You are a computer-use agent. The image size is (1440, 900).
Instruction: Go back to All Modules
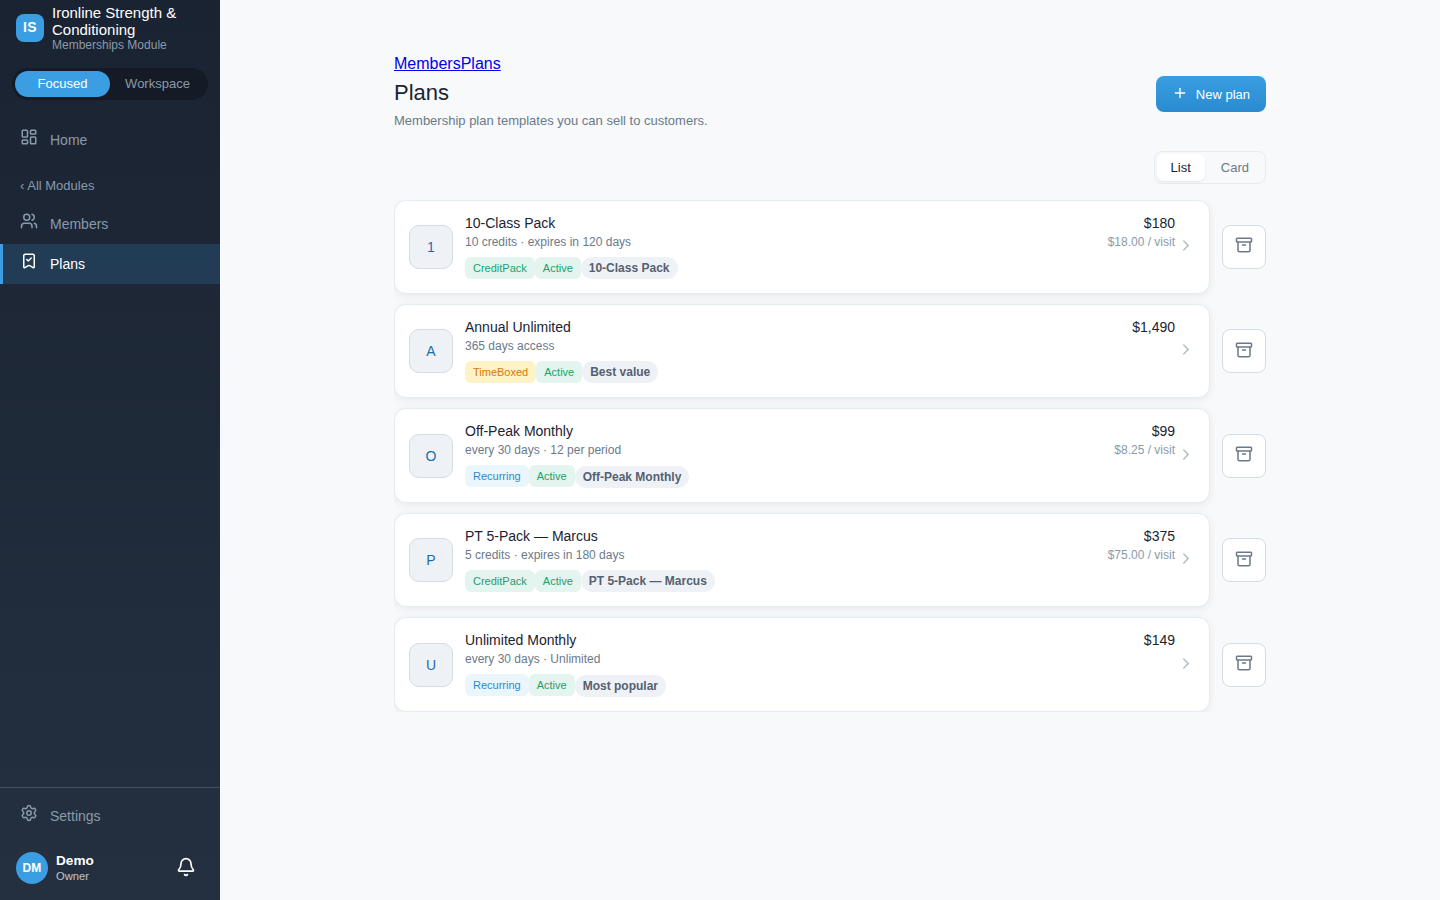click(x=57, y=186)
